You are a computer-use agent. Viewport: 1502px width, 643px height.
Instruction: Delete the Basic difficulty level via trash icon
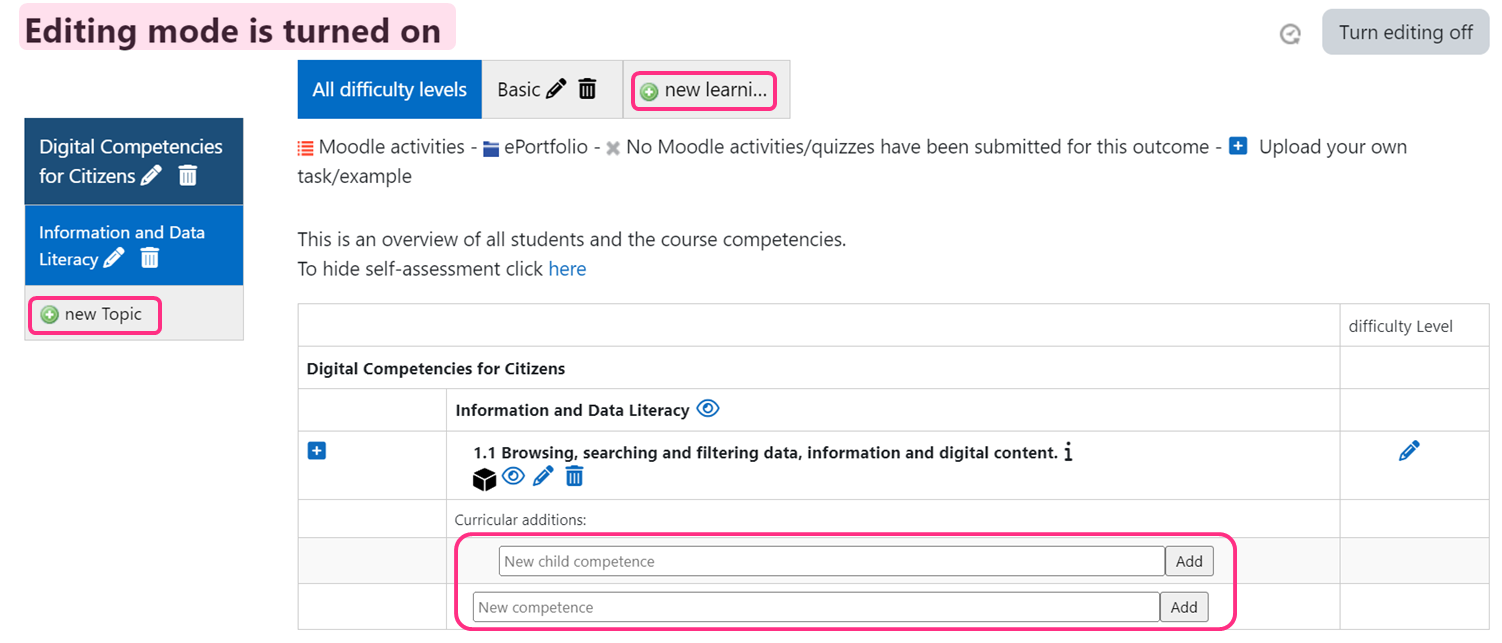coord(588,89)
